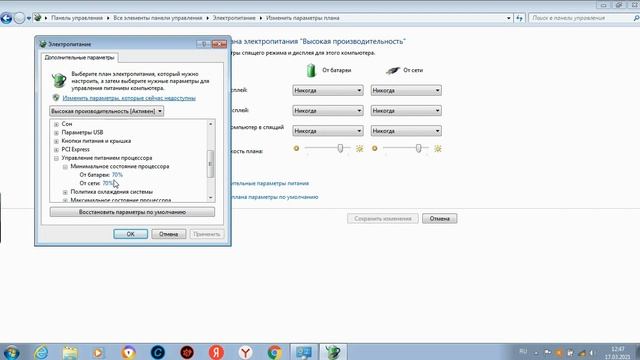Image resolution: width=640 pixels, height=360 pixels.
Task: Click the settings tree scrollbar thumb
Action: (211, 164)
